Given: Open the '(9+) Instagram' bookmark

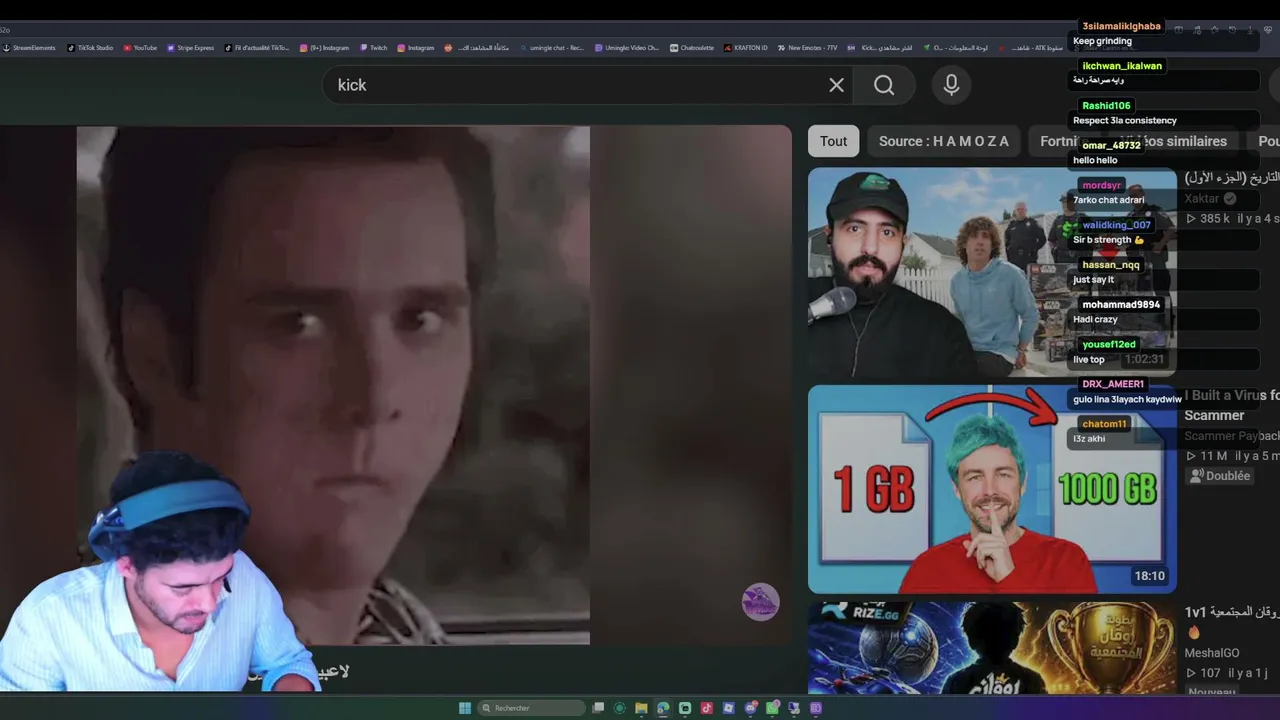Looking at the screenshot, I should pyautogui.click(x=325, y=48).
